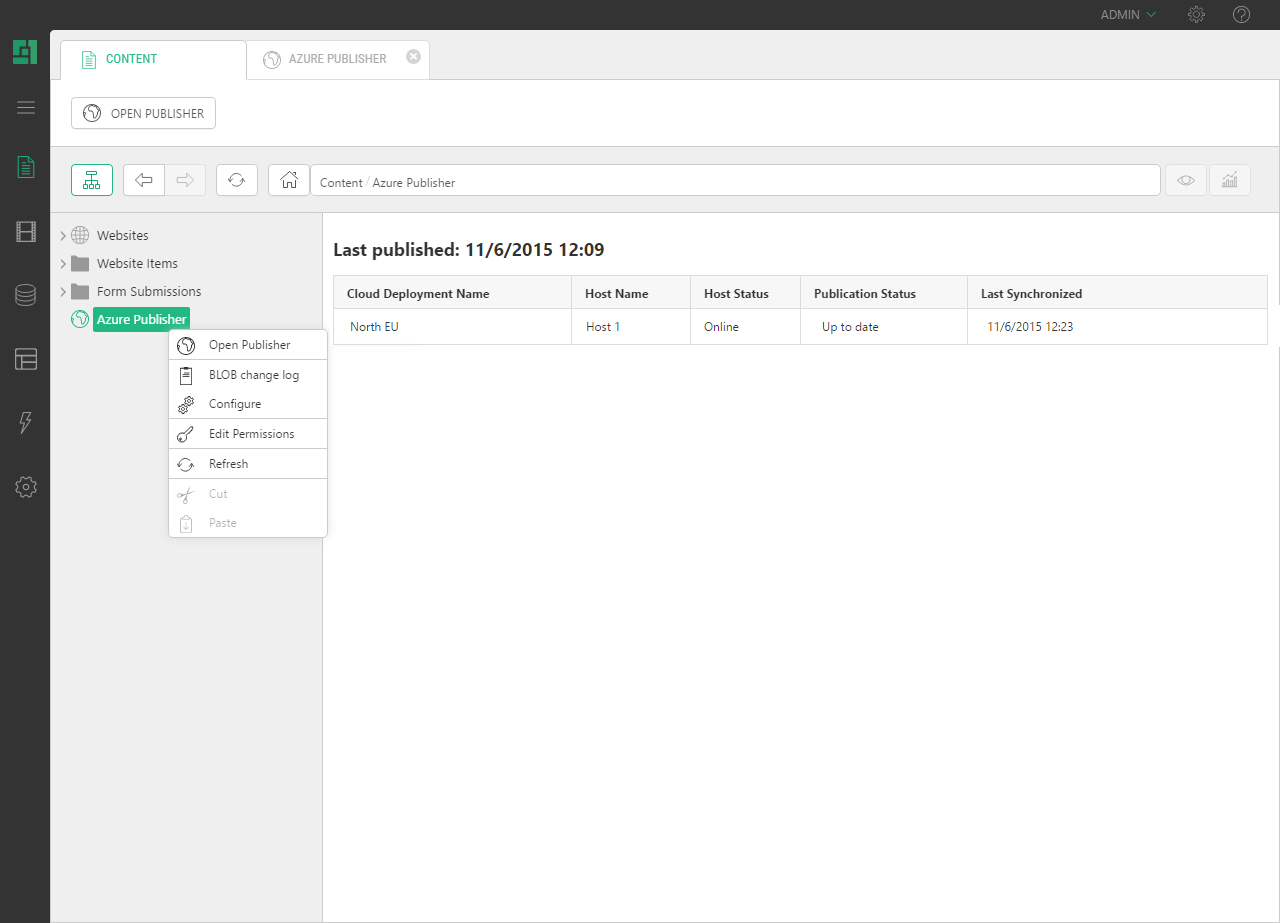The image size is (1280, 923).
Task: Expand the Website Items folder
Action: 63,264
